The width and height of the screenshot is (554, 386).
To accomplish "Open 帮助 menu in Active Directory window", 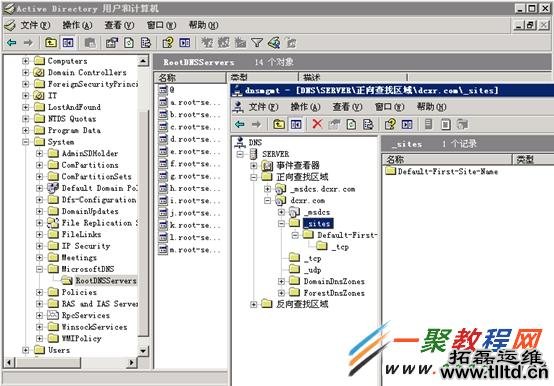I will (204, 25).
